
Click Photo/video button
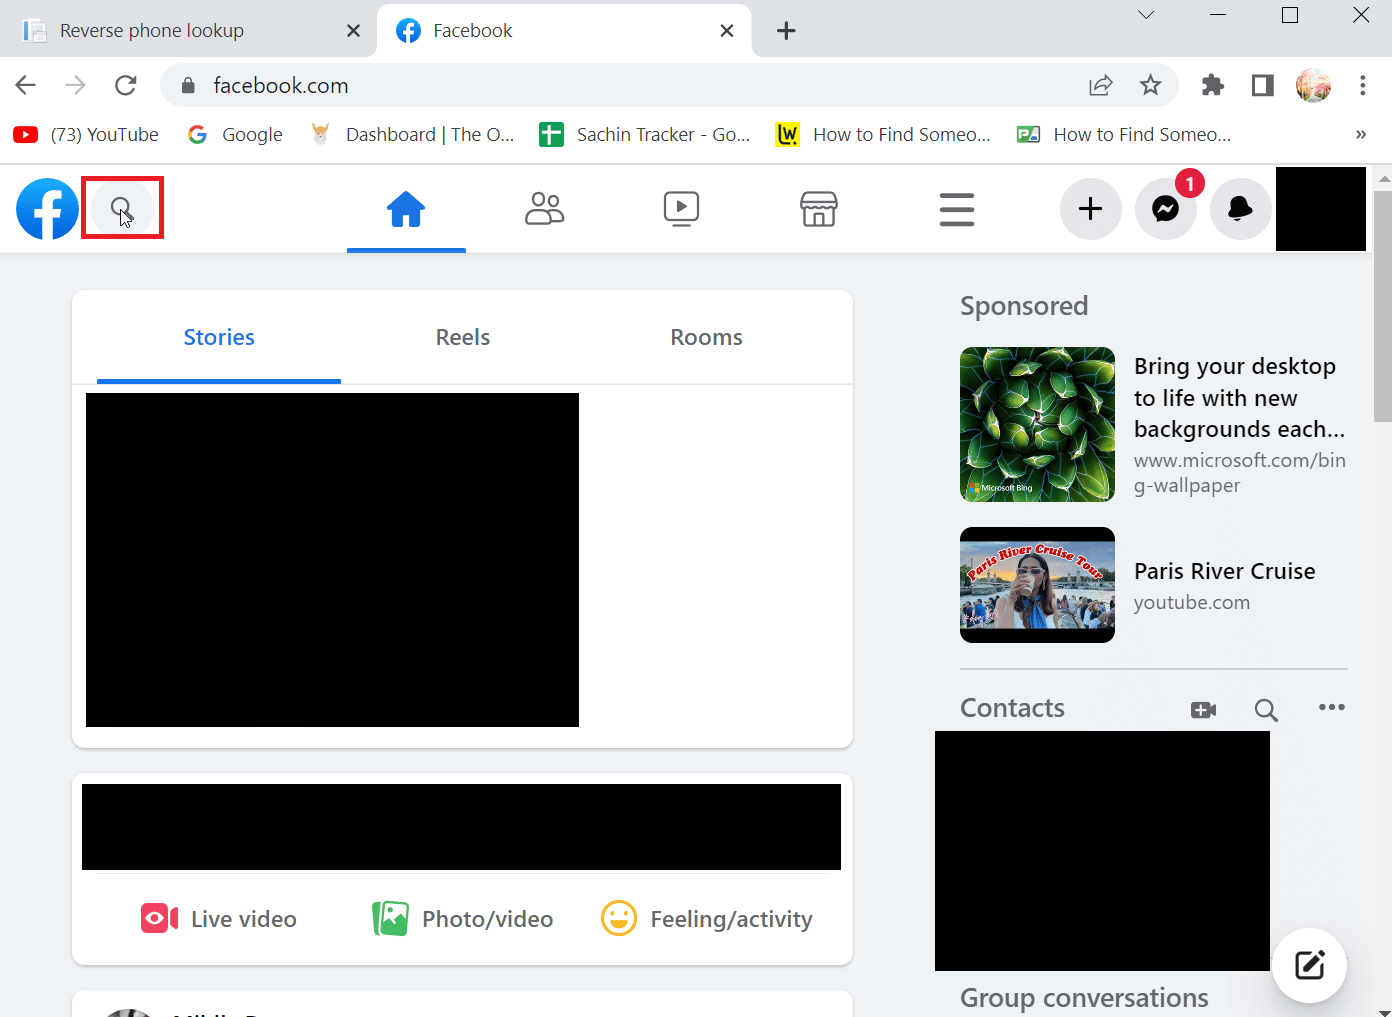click(462, 918)
